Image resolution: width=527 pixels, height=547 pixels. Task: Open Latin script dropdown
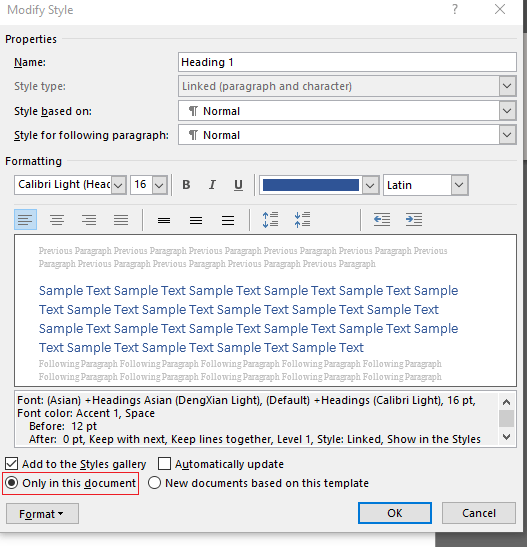tap(459, 185)
